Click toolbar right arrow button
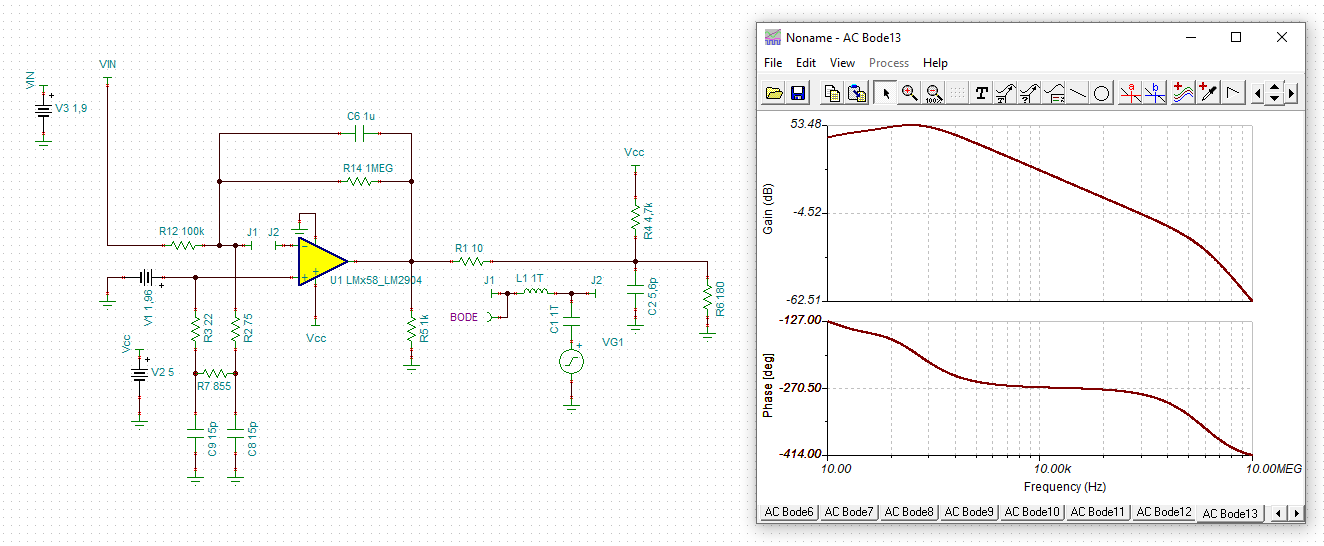This screenshot has width=1324, height=546. (1291, 93)
